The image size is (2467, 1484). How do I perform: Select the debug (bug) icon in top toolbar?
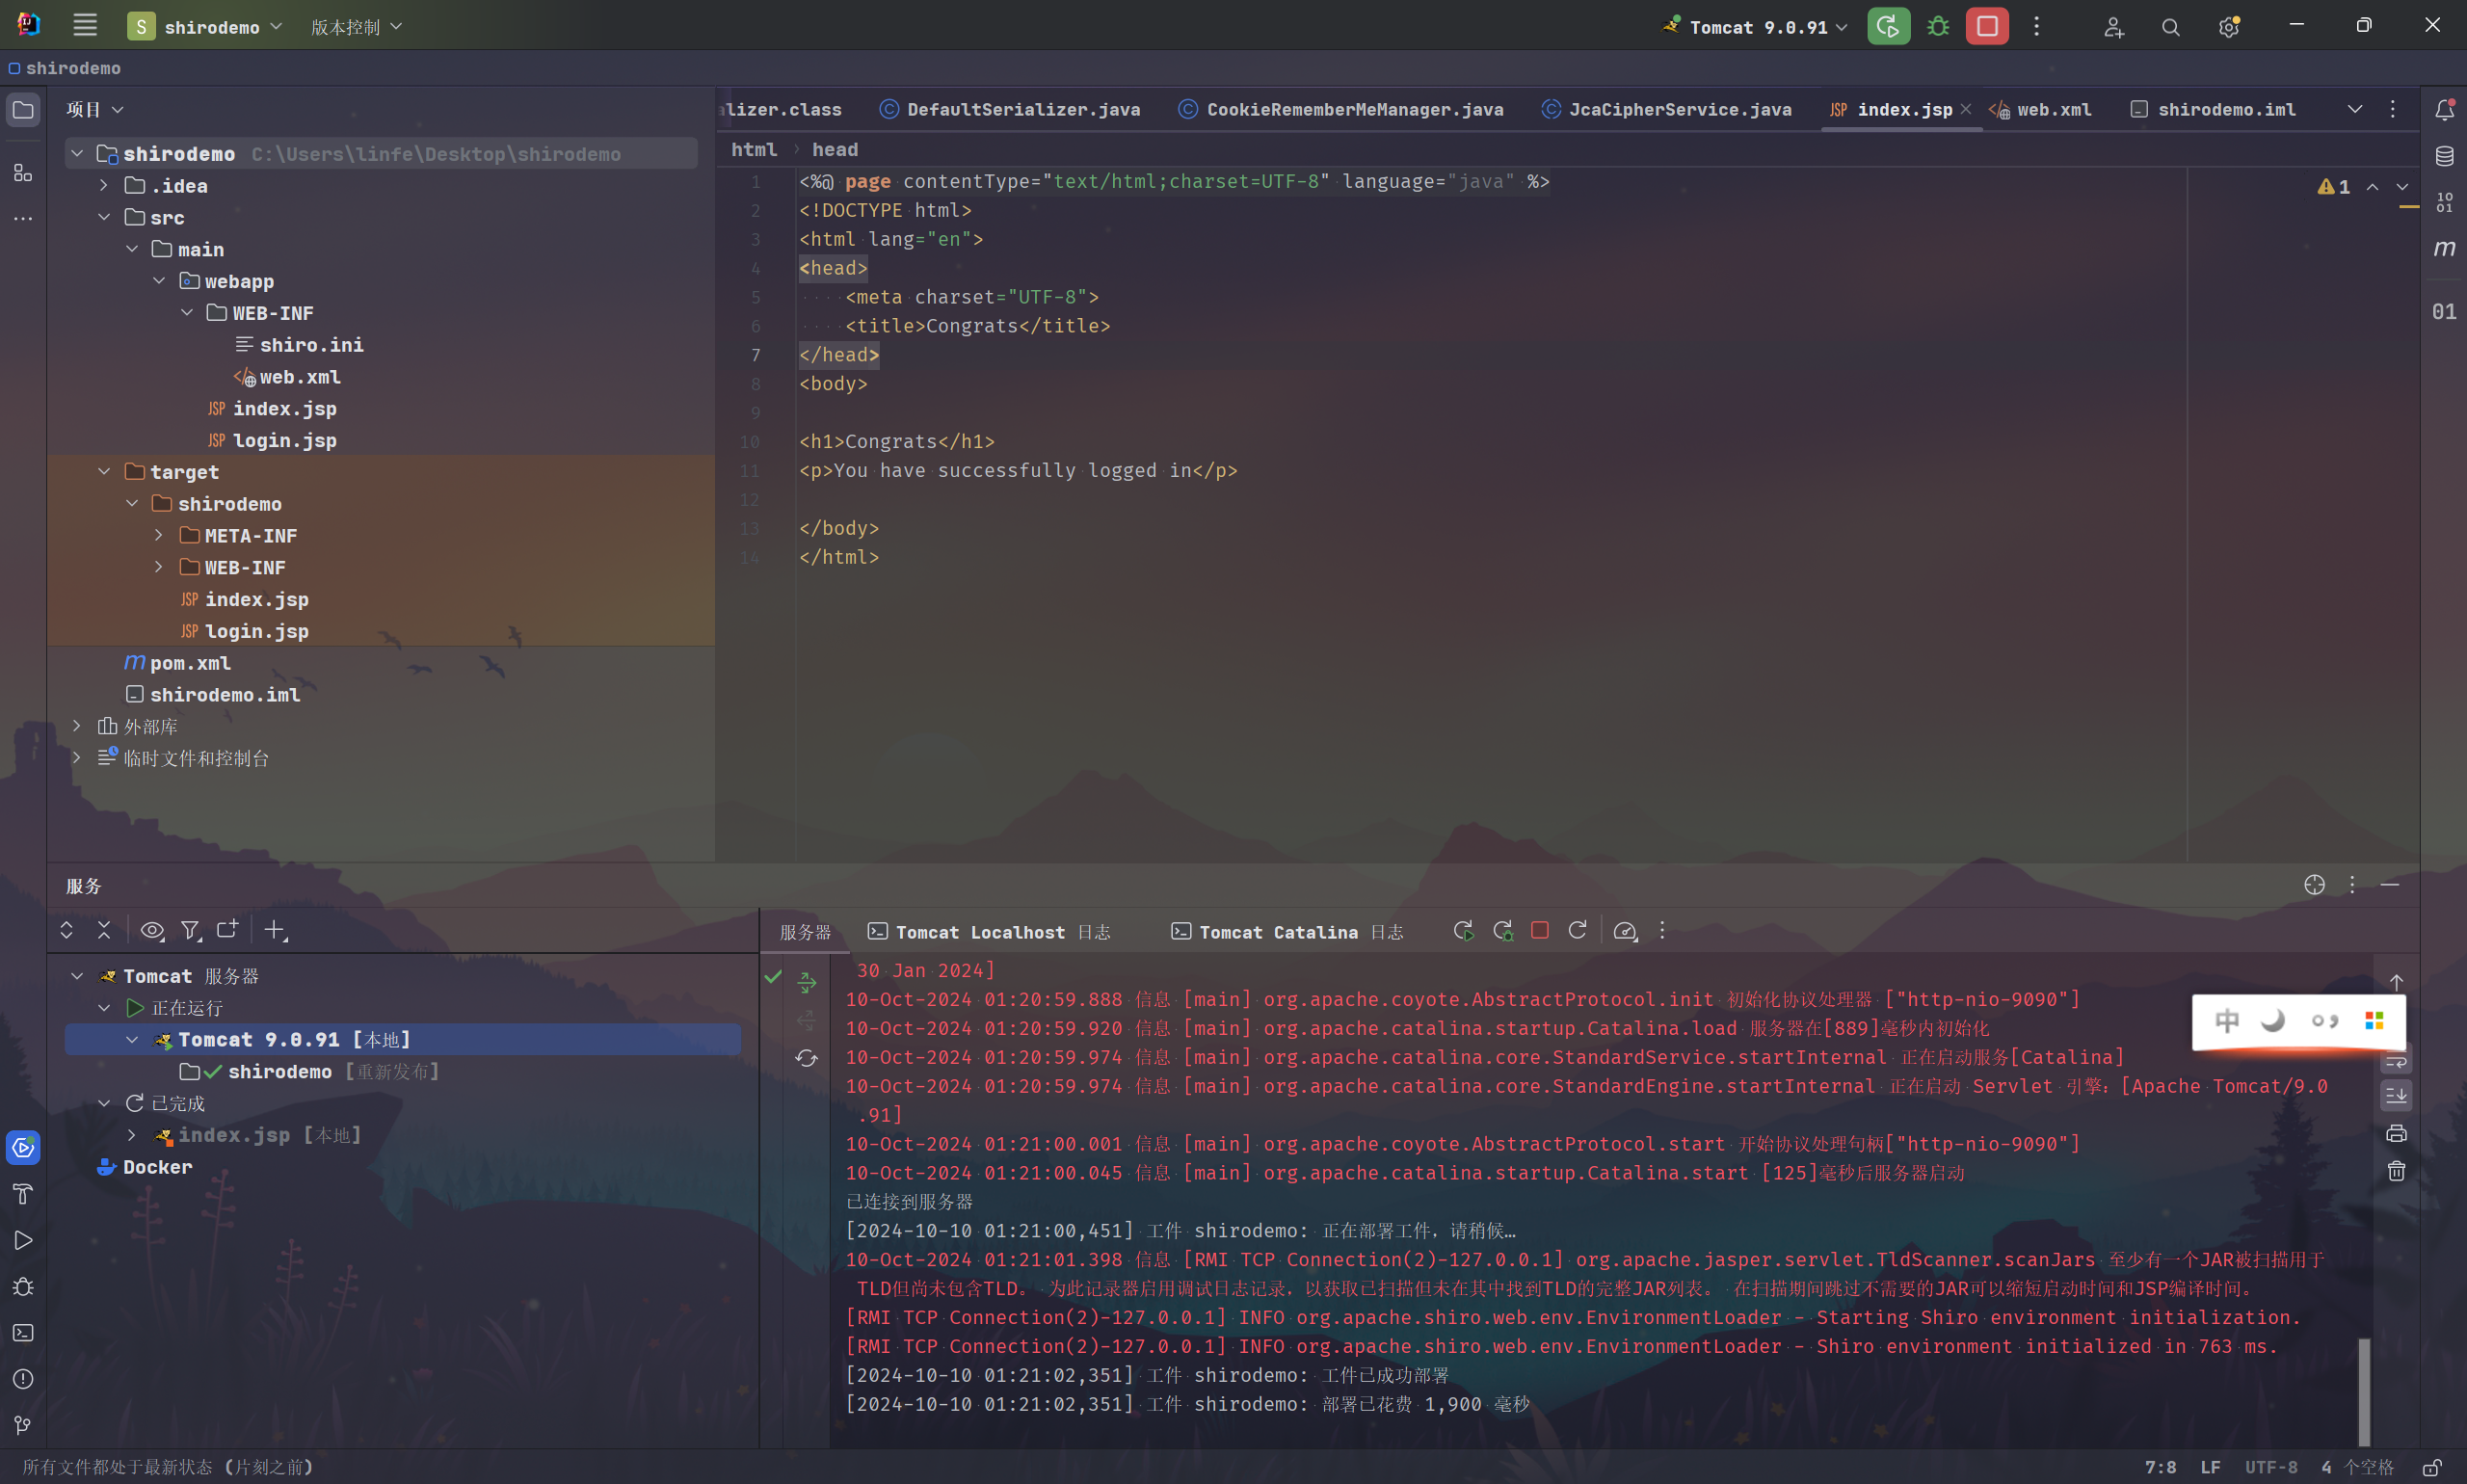(x=1937, y=26)
